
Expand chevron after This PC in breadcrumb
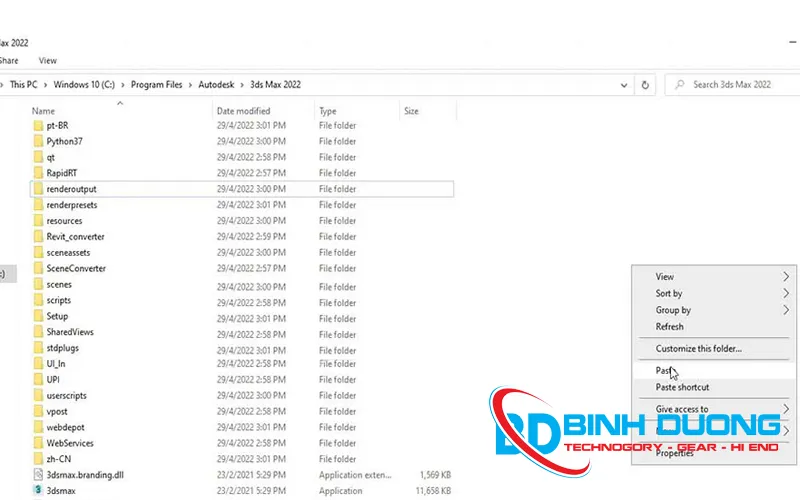click(x=45, y=85)
